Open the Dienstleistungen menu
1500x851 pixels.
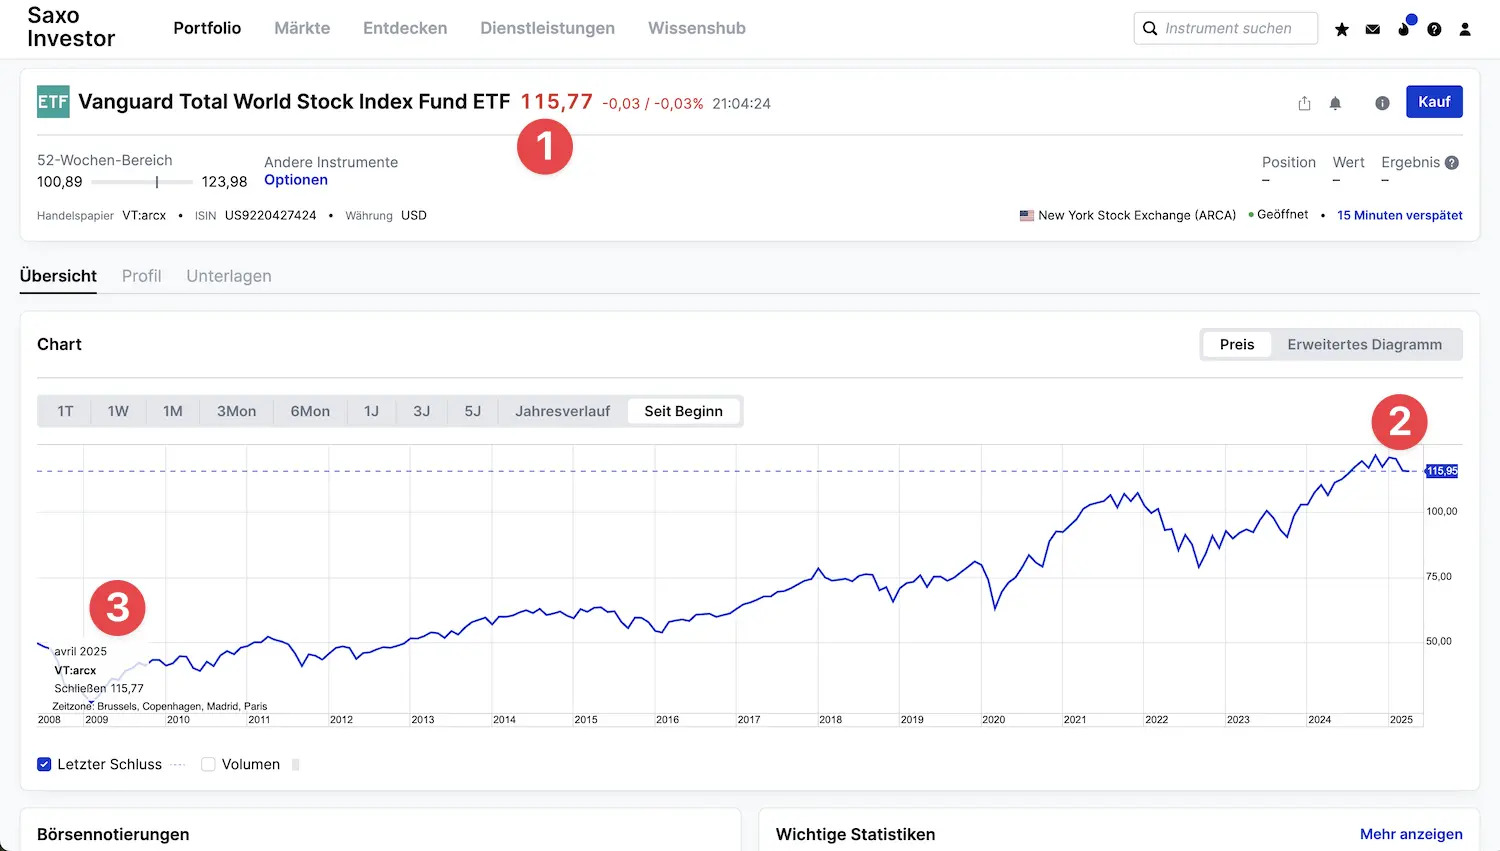tap(547, 28)
